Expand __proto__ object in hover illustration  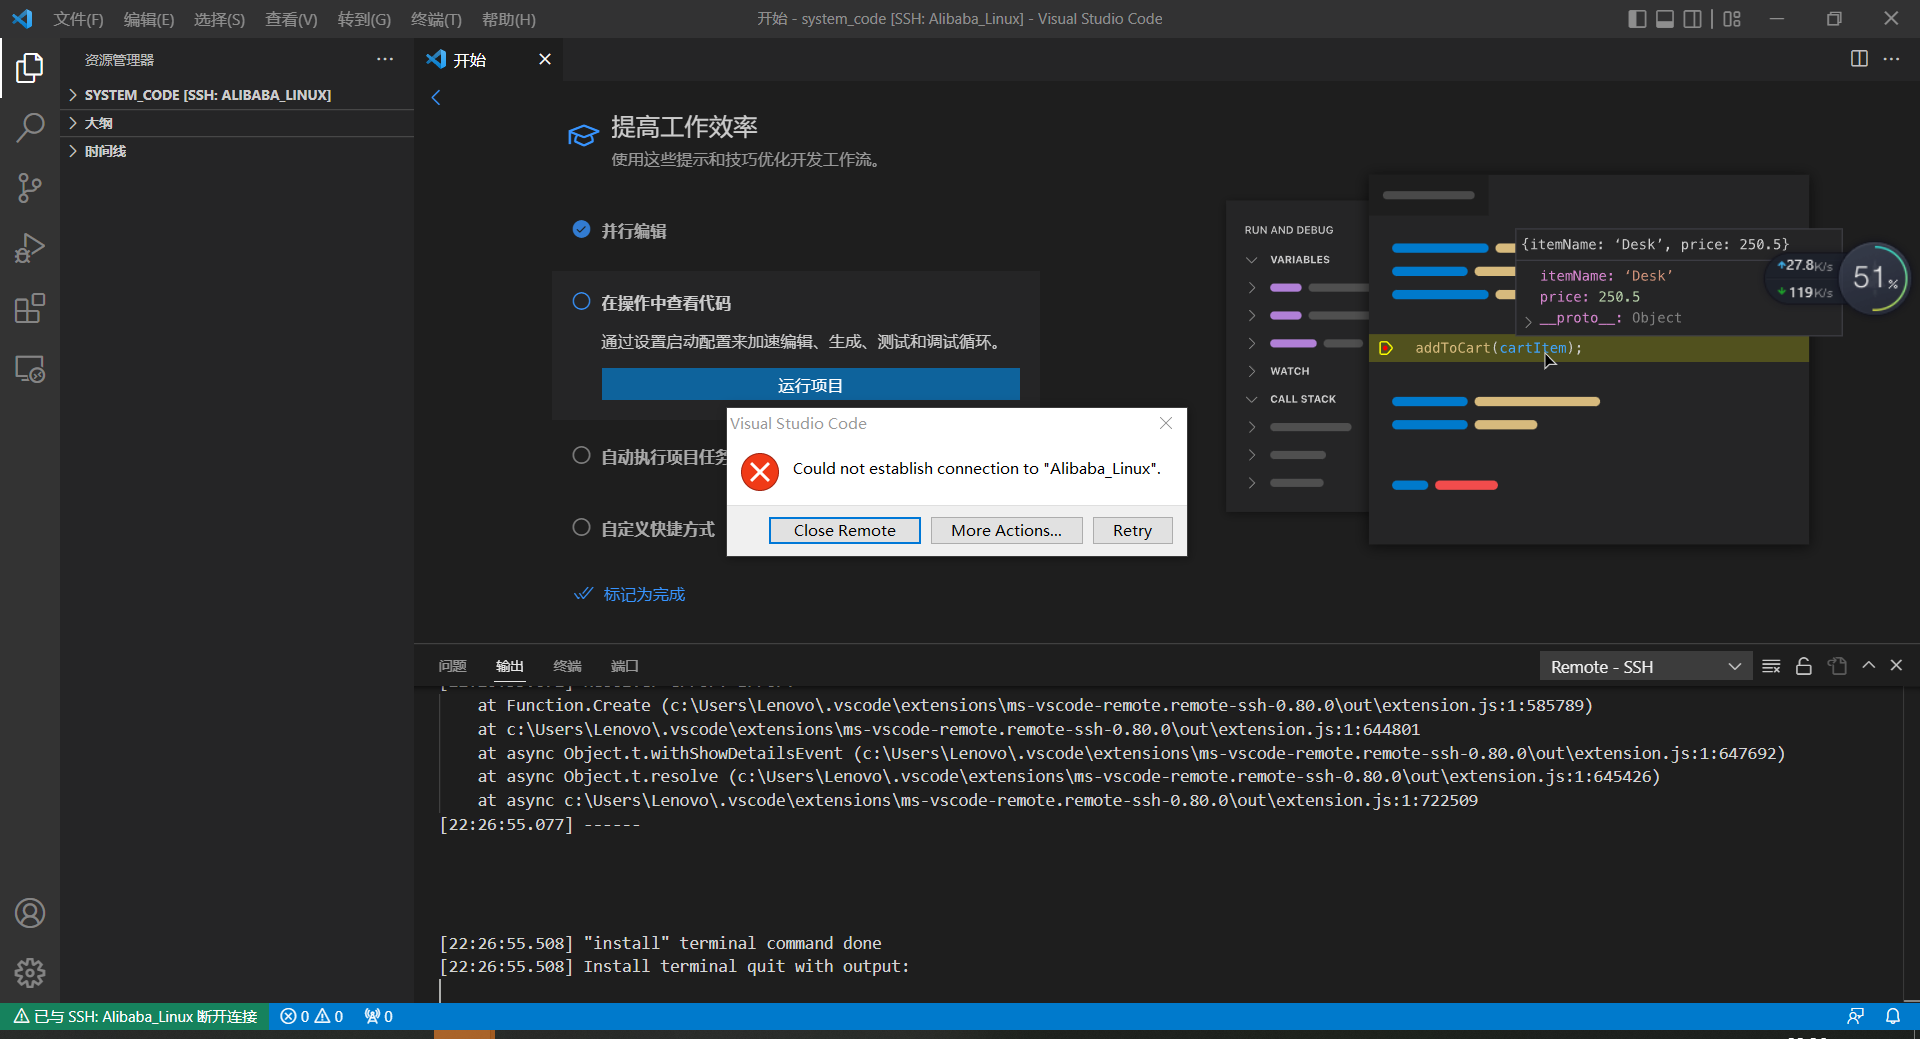point(1529,320)
